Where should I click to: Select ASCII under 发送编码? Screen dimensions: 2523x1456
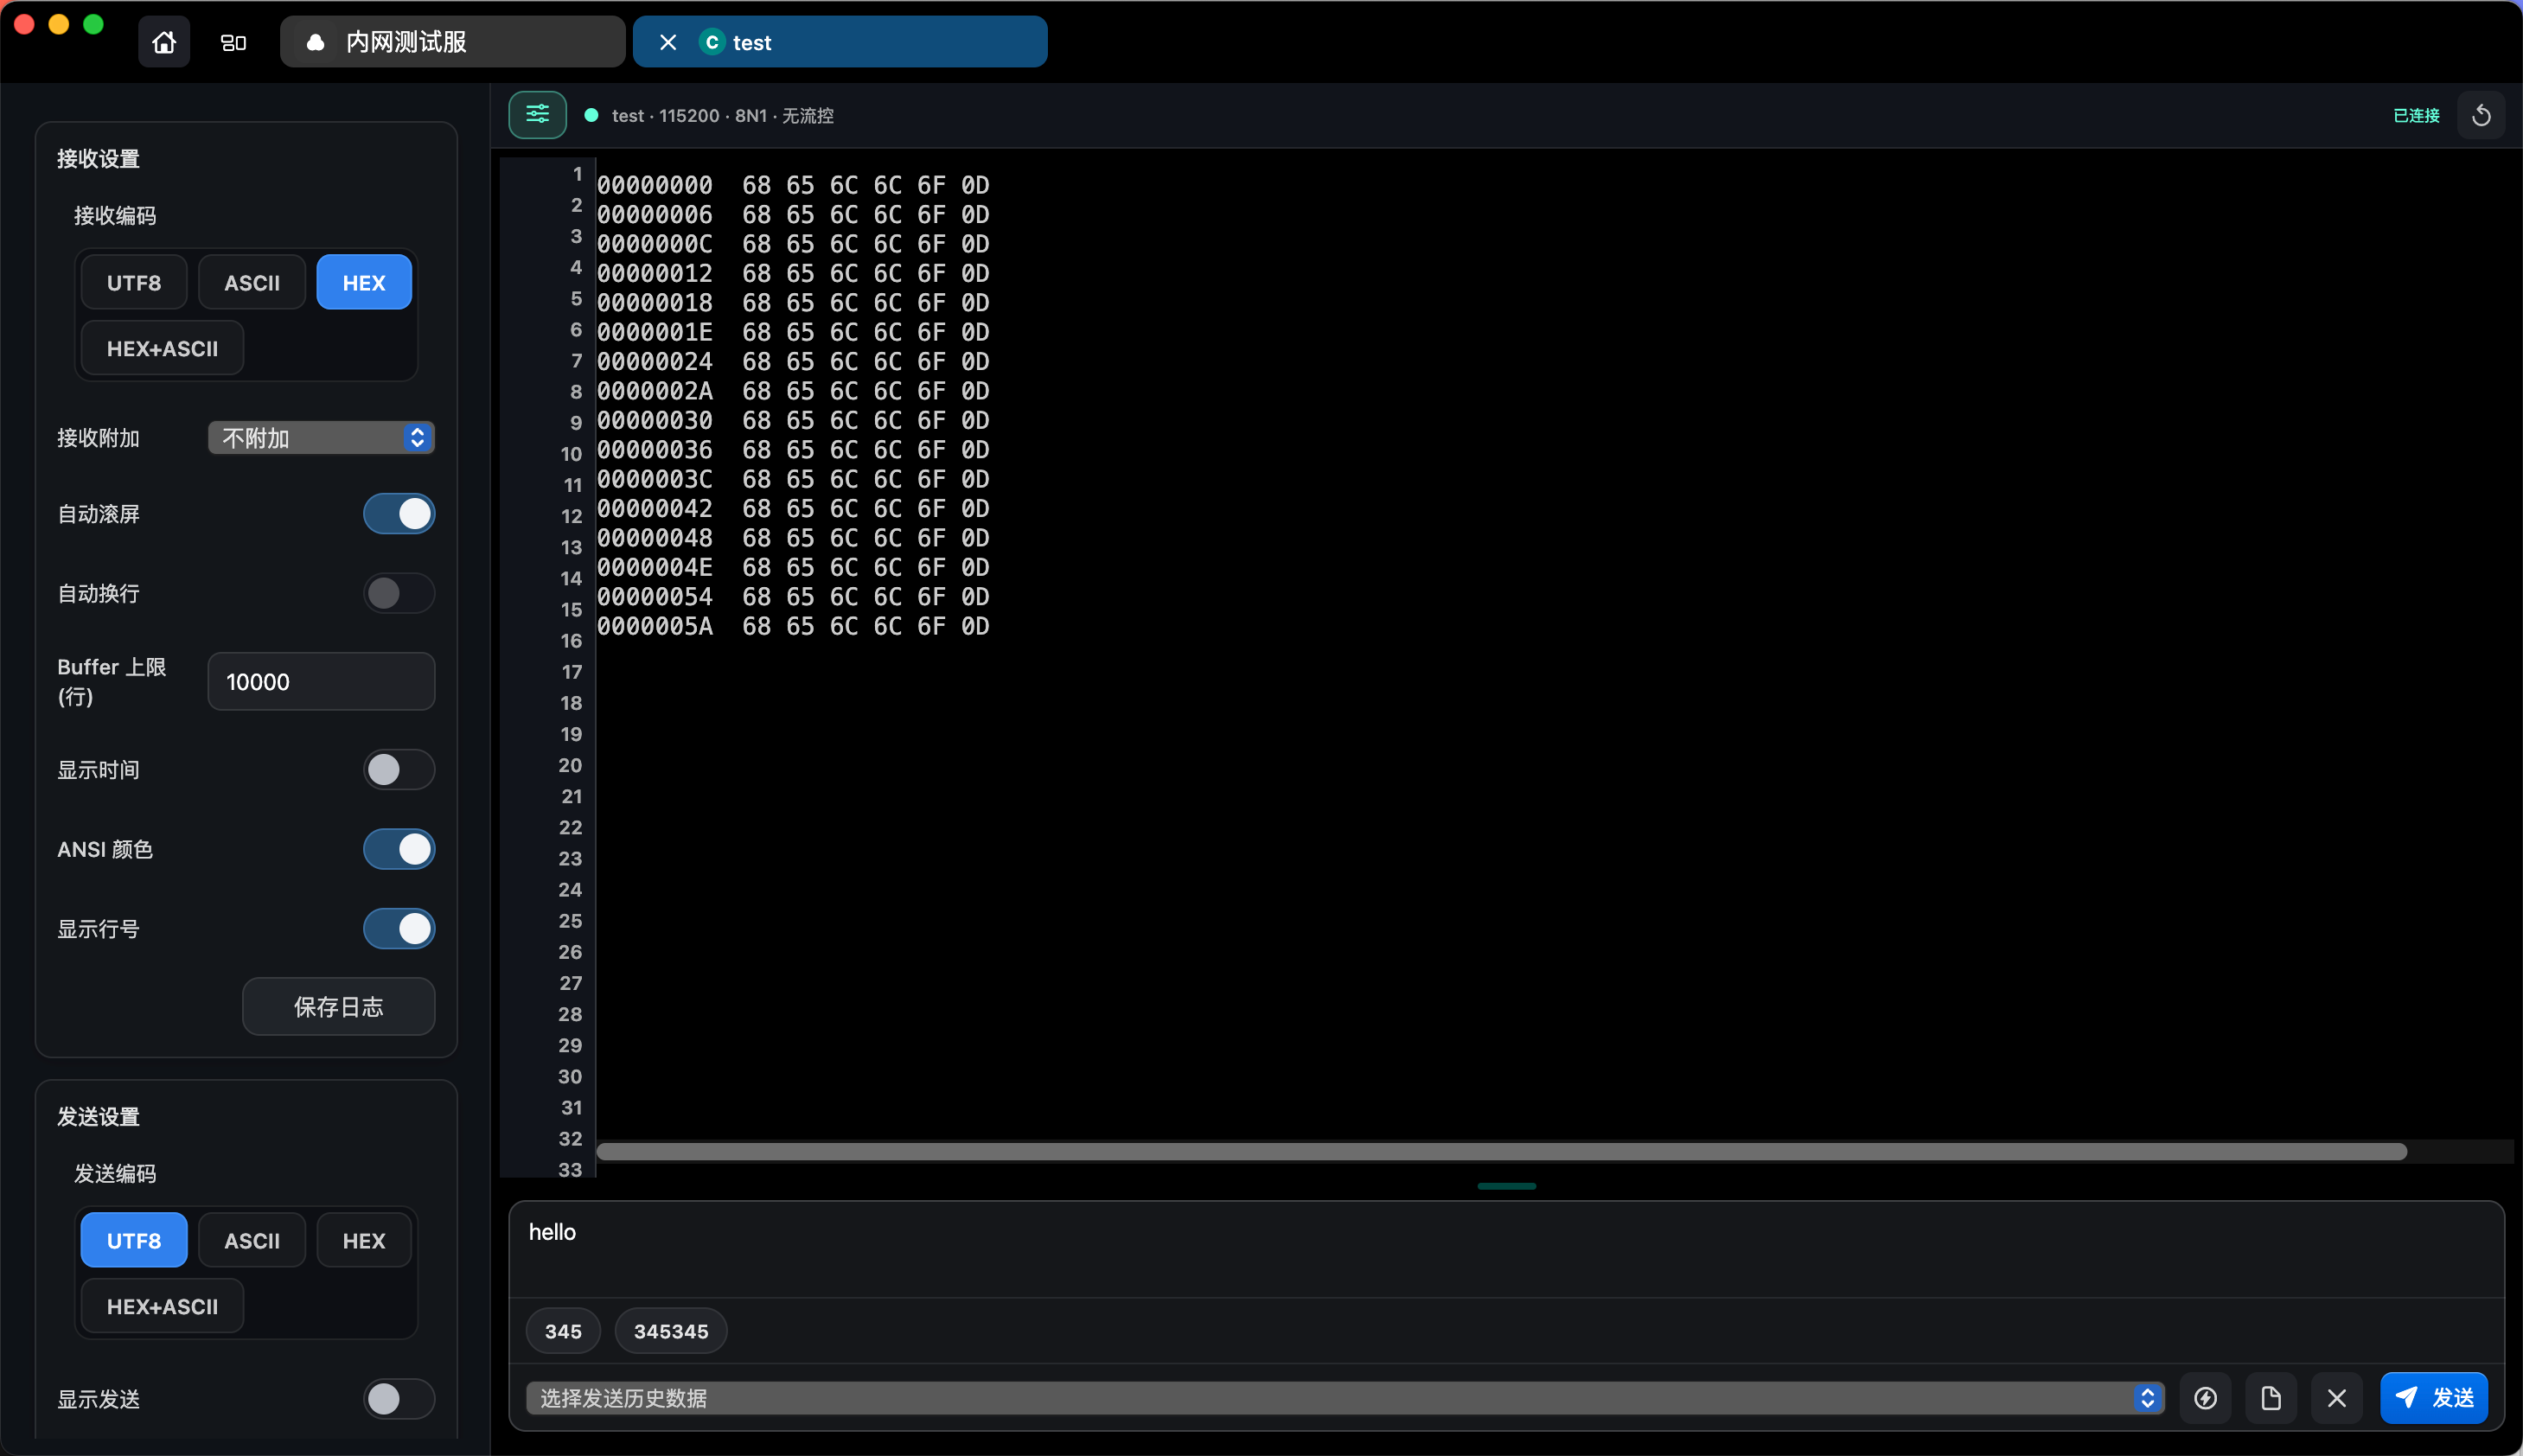pos(252,1240)
